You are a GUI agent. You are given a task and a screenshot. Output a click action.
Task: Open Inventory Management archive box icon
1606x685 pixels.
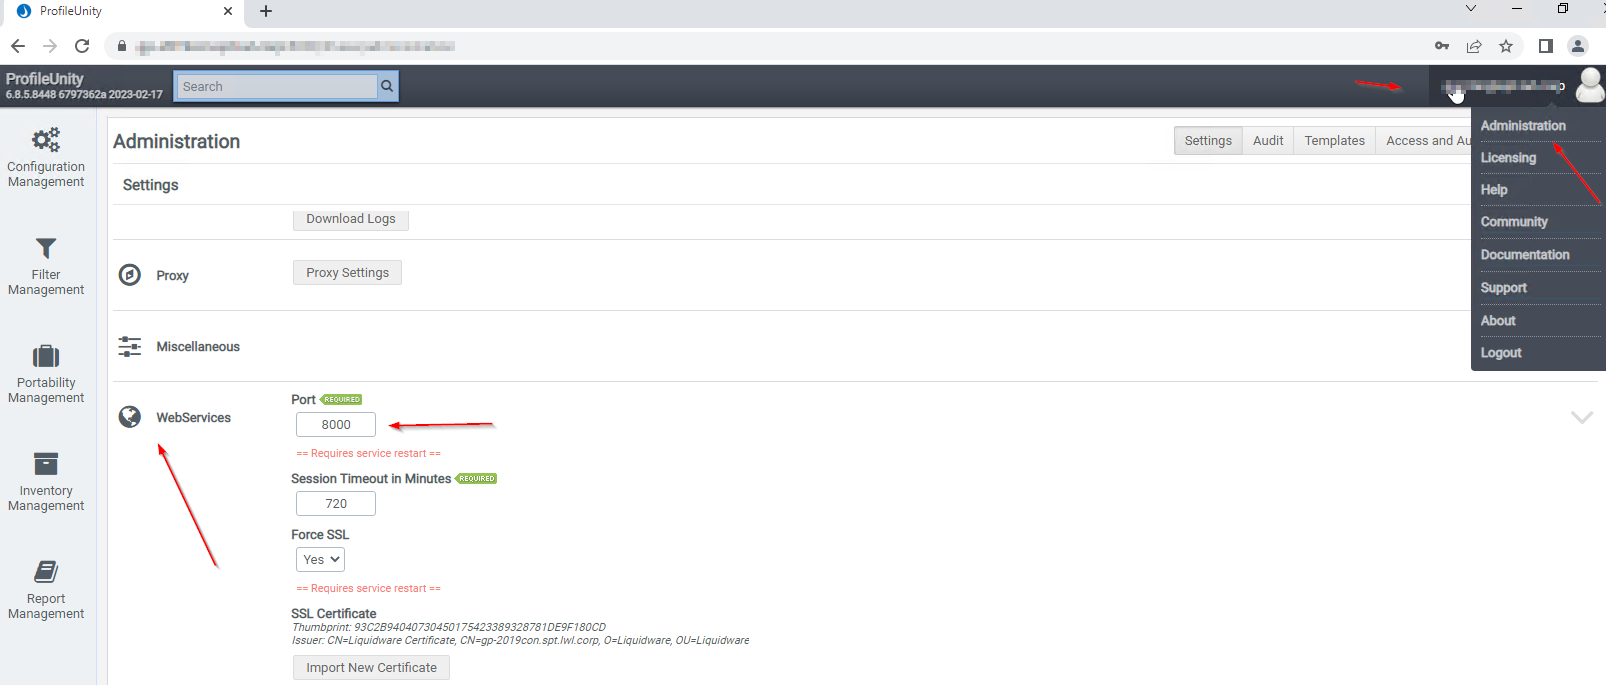point(46,464)
